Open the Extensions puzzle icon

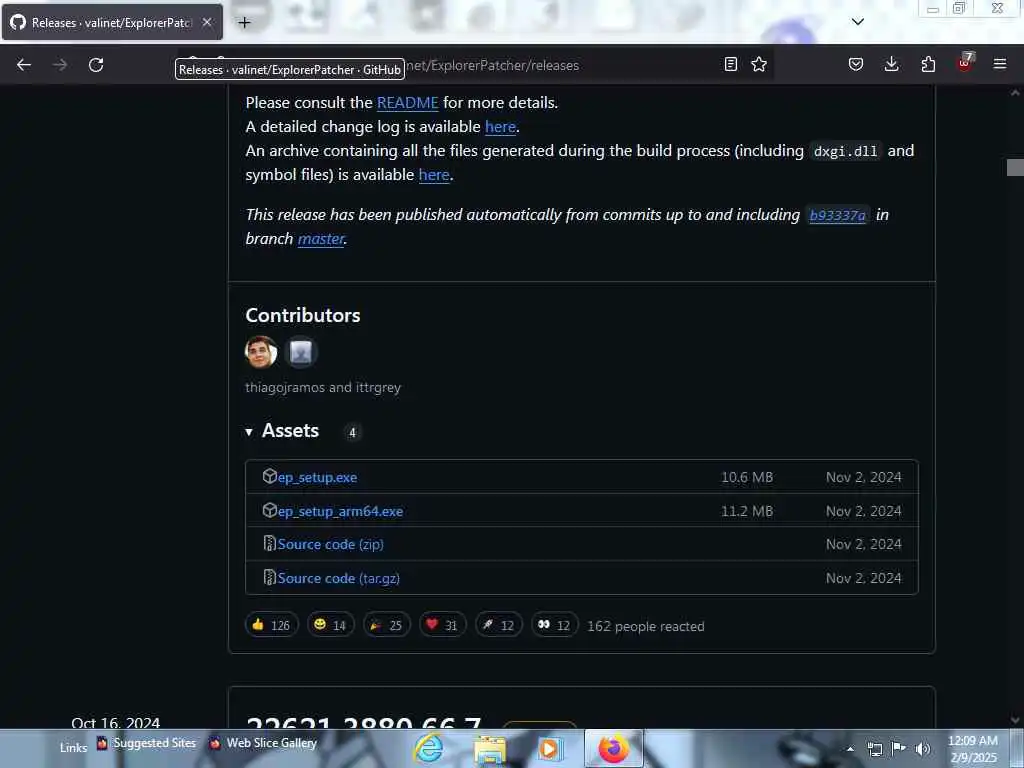click(928, 64)
